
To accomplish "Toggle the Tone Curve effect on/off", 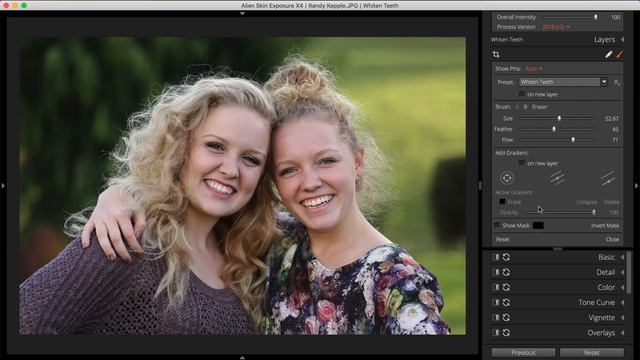I will 496,302.
